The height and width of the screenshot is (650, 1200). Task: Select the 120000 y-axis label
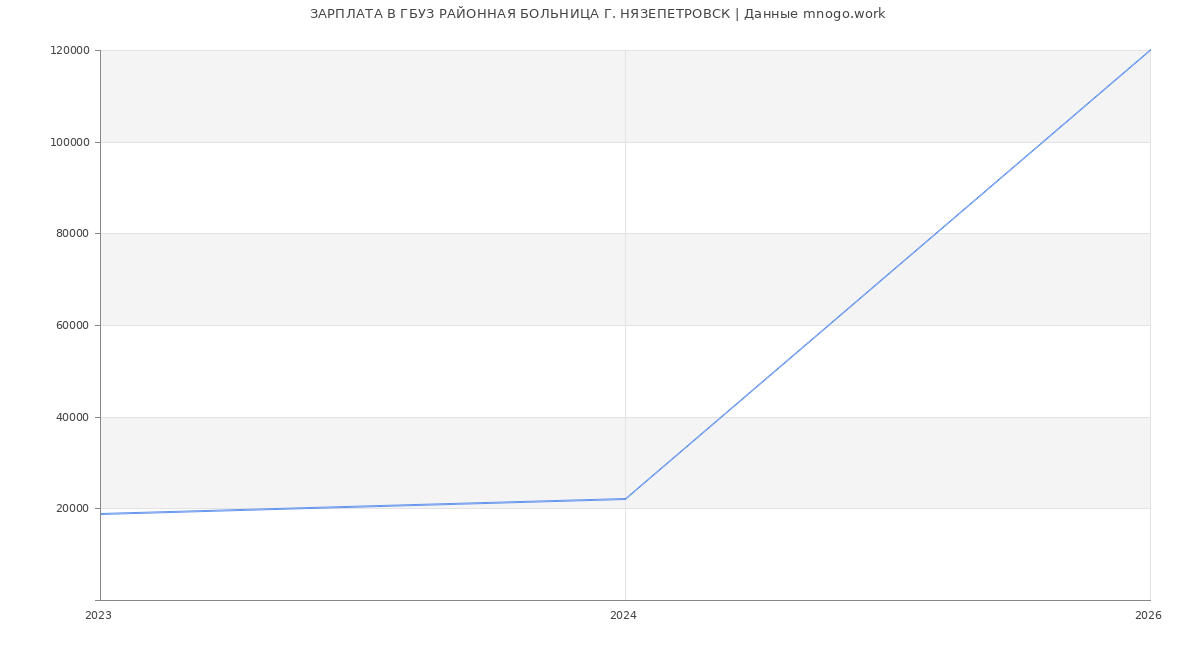click(70, 51)
